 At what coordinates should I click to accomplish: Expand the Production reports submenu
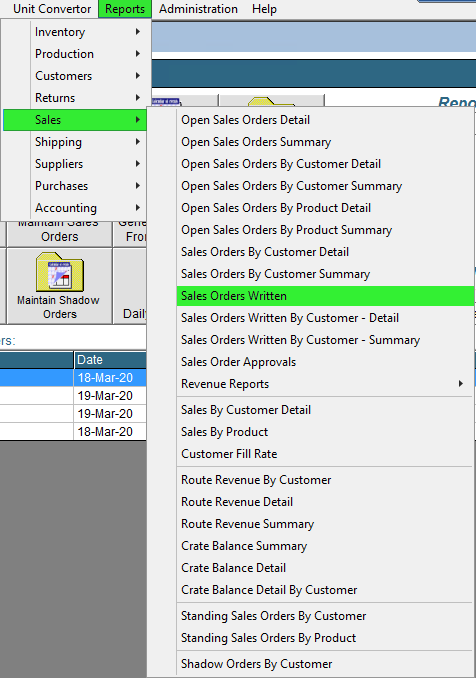click(75, 54)
